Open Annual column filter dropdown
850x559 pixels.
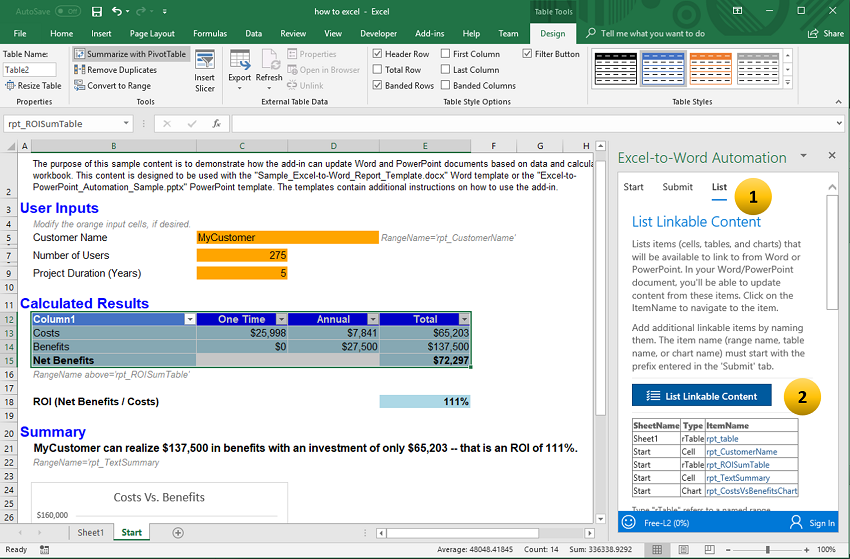pos(373,319)
